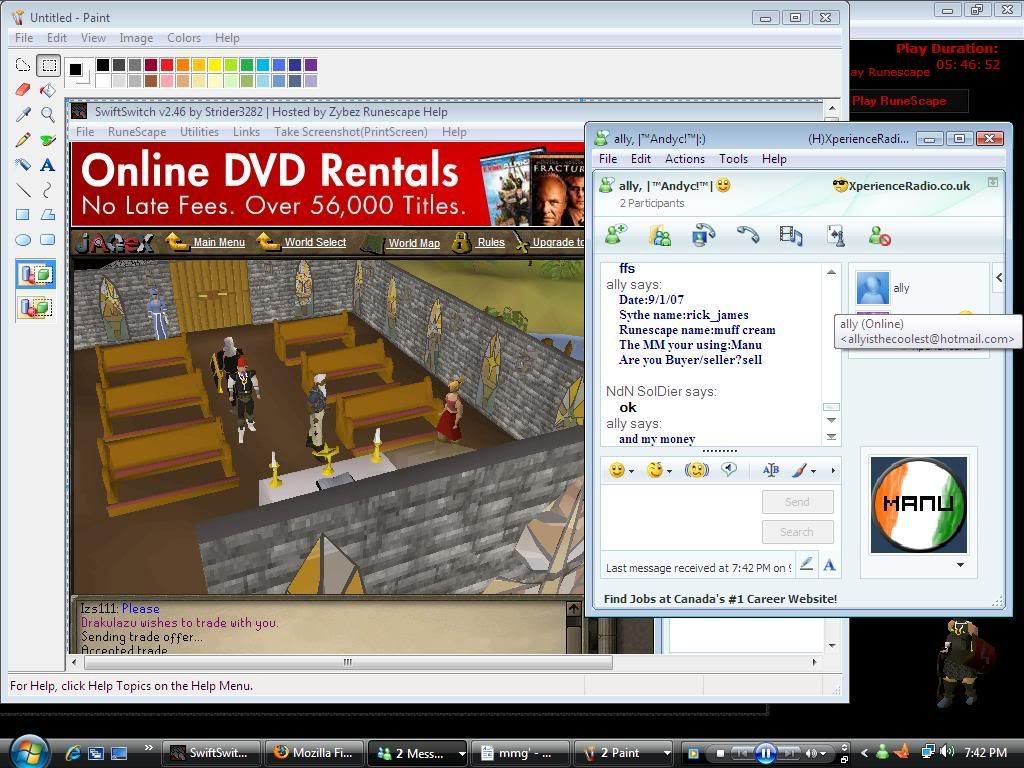Enable the transparent selection option in Paint
This screenshot has height=768, width=1024.
coord(35,307)
